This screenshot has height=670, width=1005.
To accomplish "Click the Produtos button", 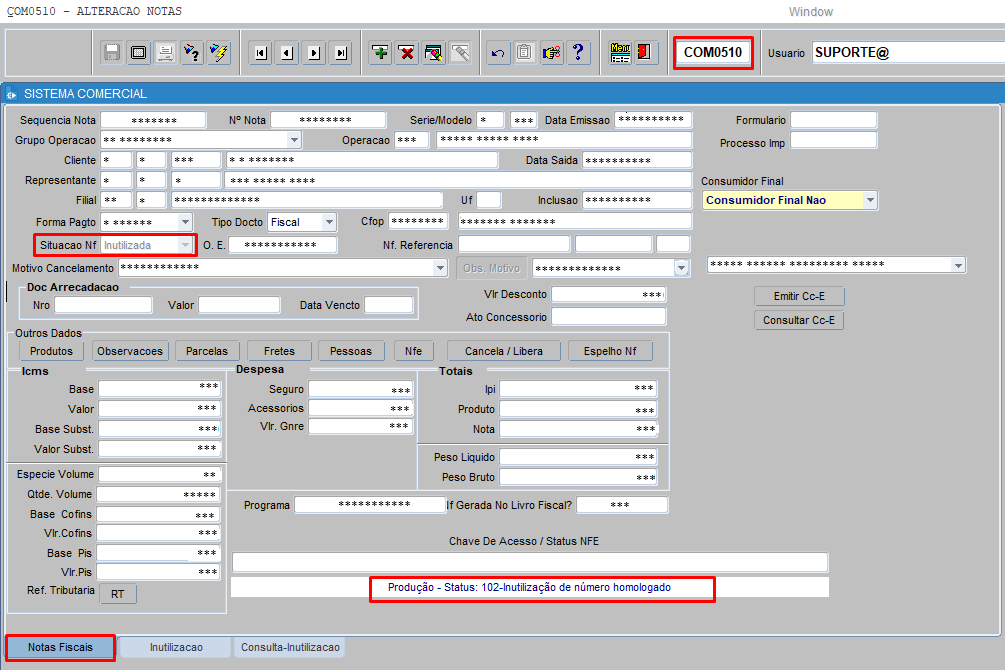I will (x=51, y=351).
